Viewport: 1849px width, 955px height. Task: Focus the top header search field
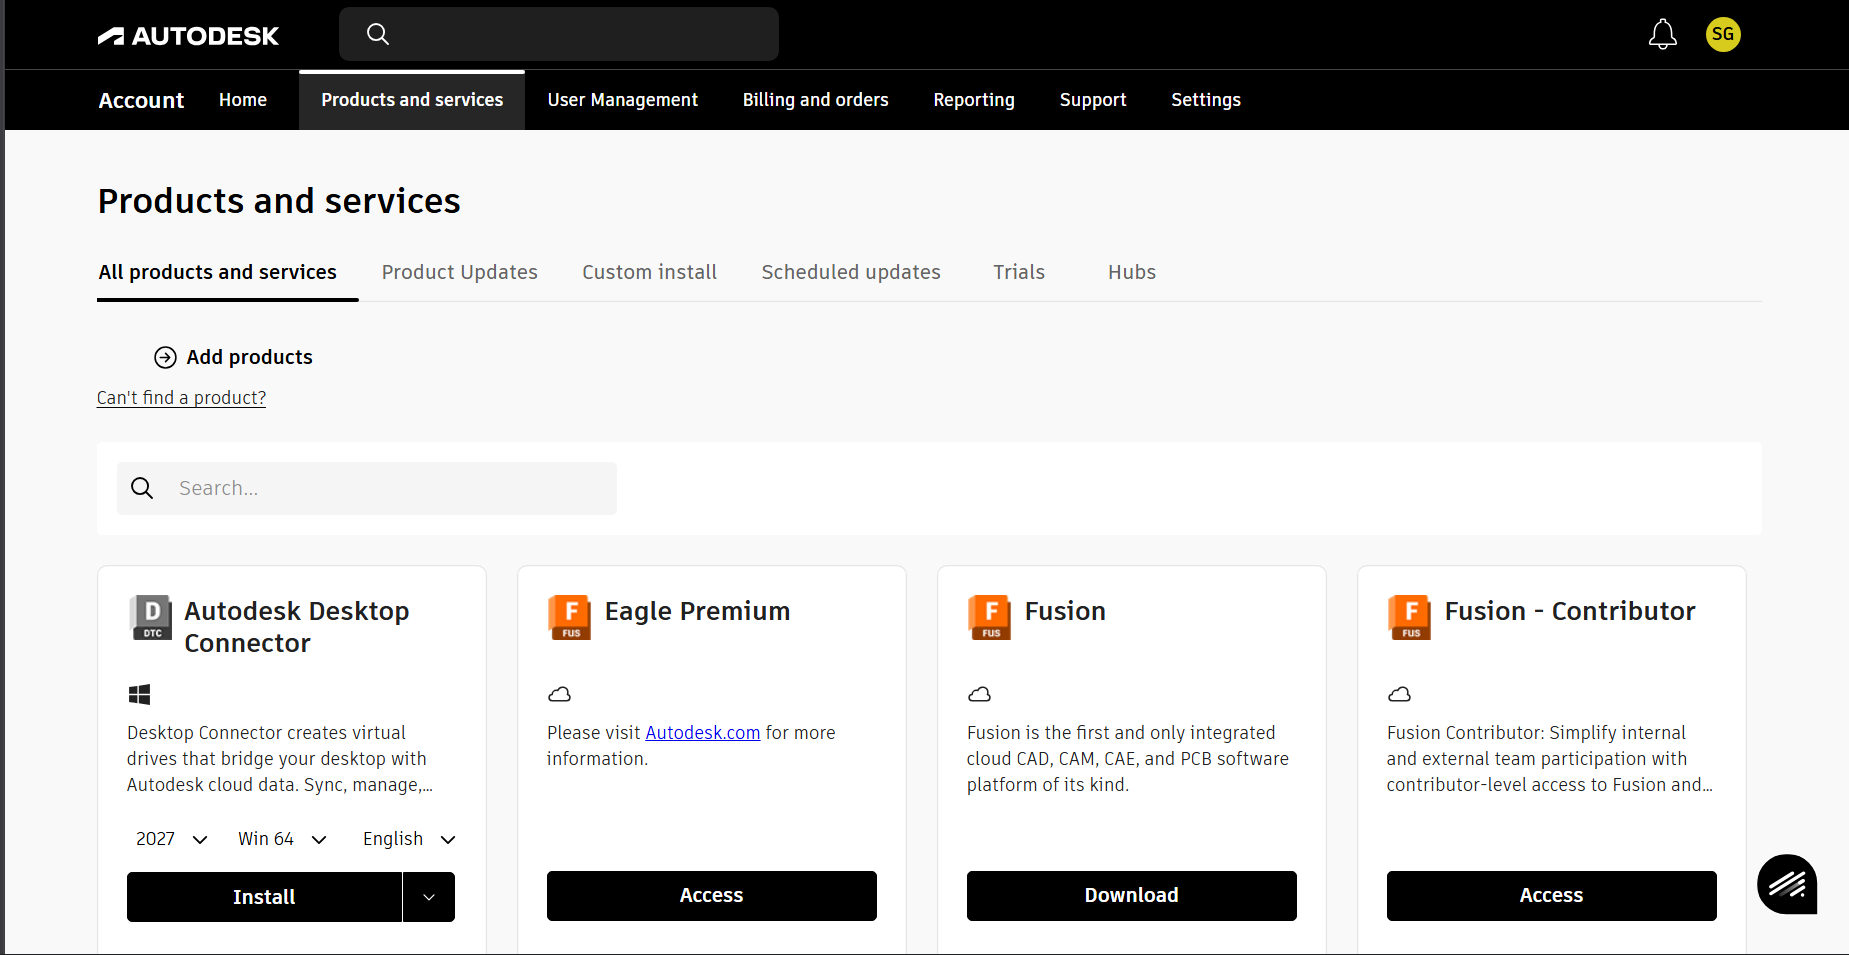(559, 34)
